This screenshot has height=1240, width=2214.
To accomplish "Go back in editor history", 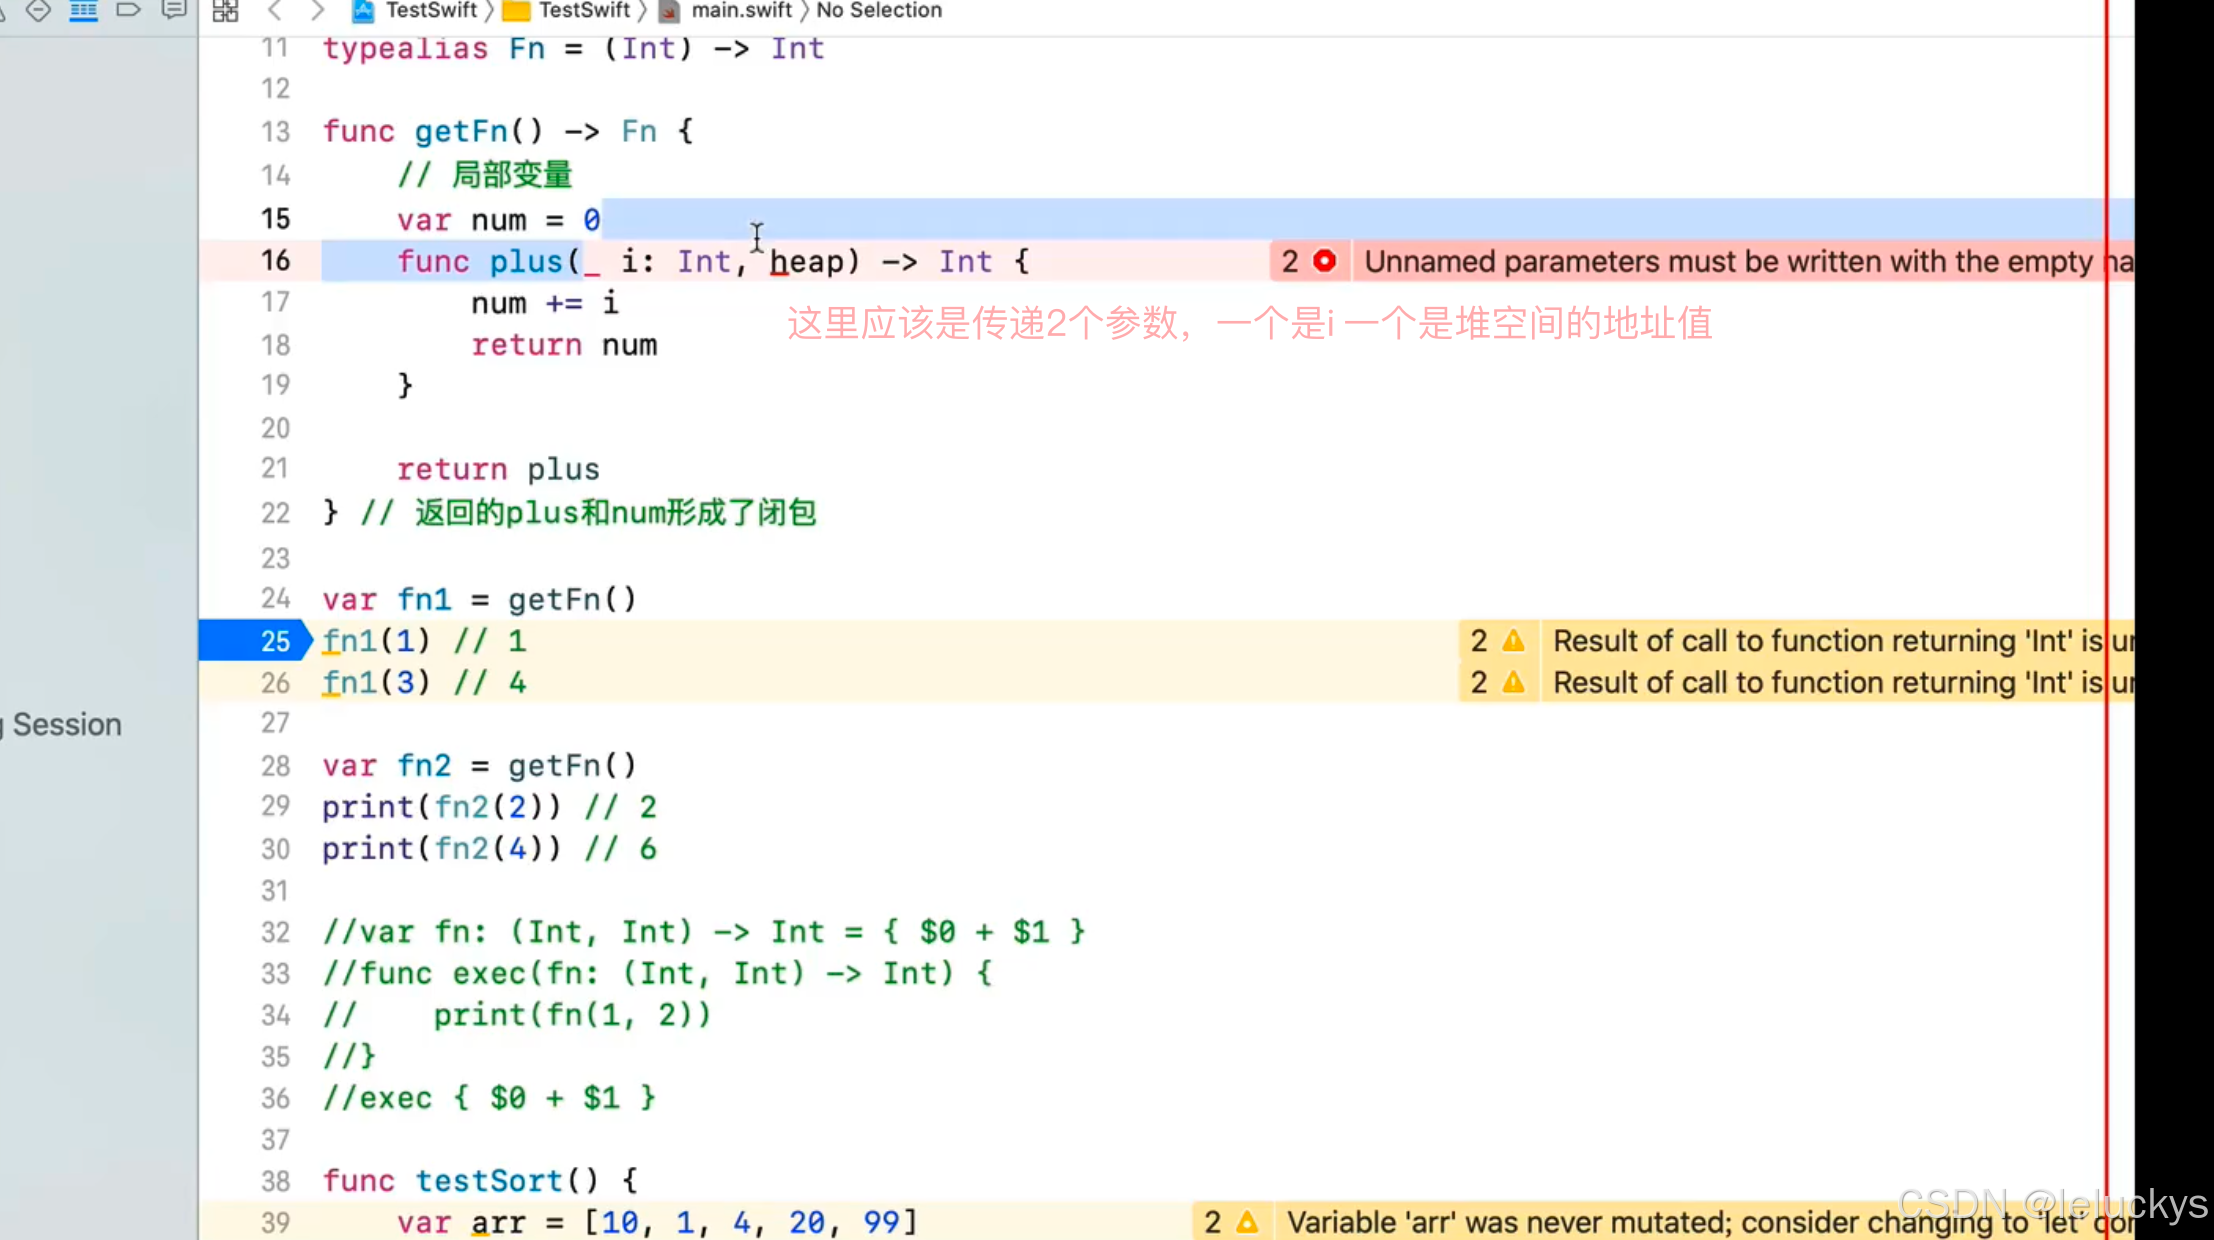I will coord(275,11).
